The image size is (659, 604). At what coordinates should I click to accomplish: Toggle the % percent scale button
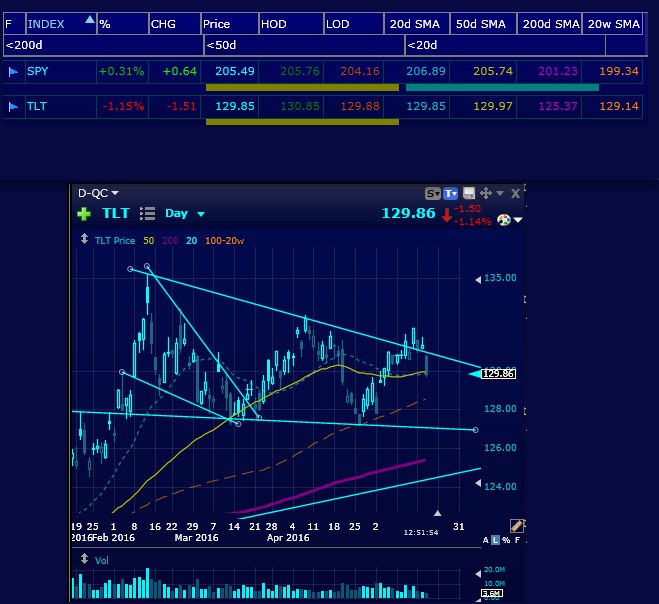pos(506,540)
